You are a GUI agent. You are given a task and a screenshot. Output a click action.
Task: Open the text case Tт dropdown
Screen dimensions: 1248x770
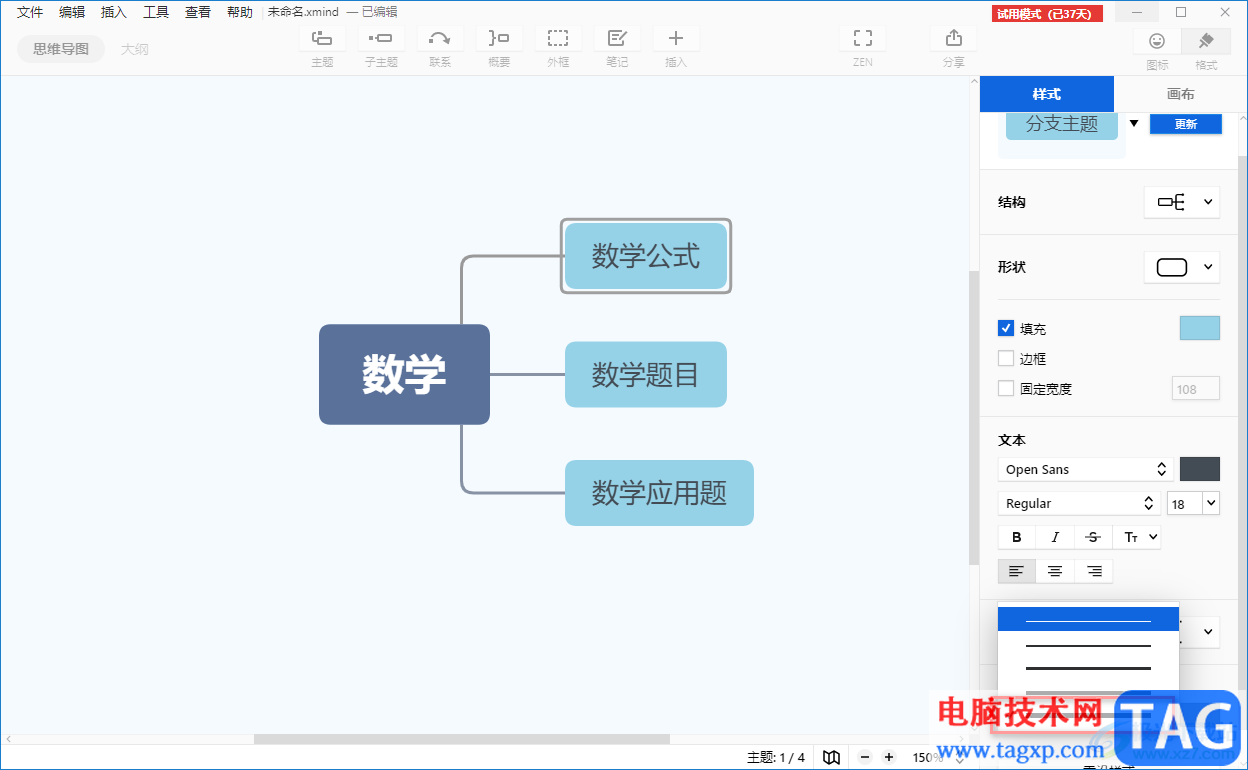pyautogui.click(x=1137, y=537)
